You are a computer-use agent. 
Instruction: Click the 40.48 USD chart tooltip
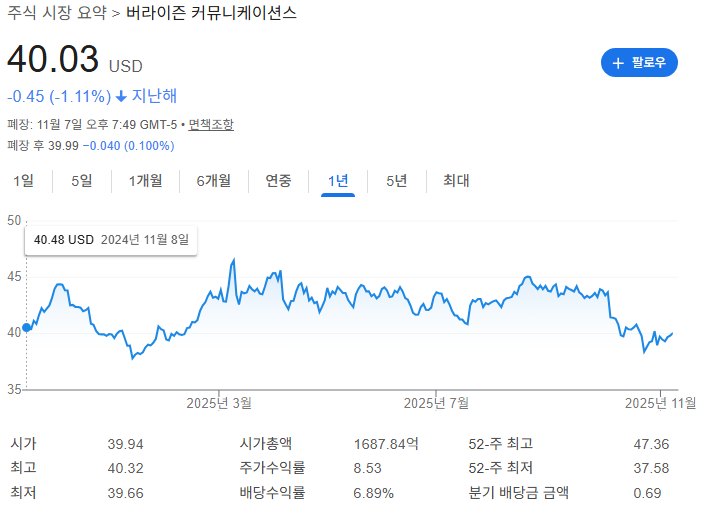tap(111, 240)
